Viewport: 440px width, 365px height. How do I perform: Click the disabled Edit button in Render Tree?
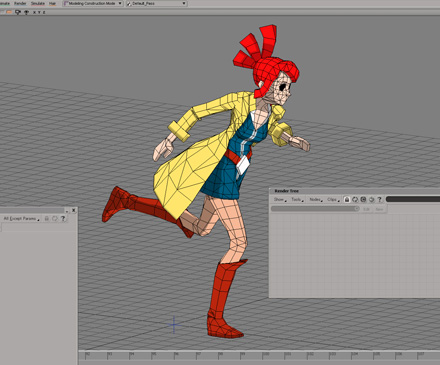[x=366, y=209]
